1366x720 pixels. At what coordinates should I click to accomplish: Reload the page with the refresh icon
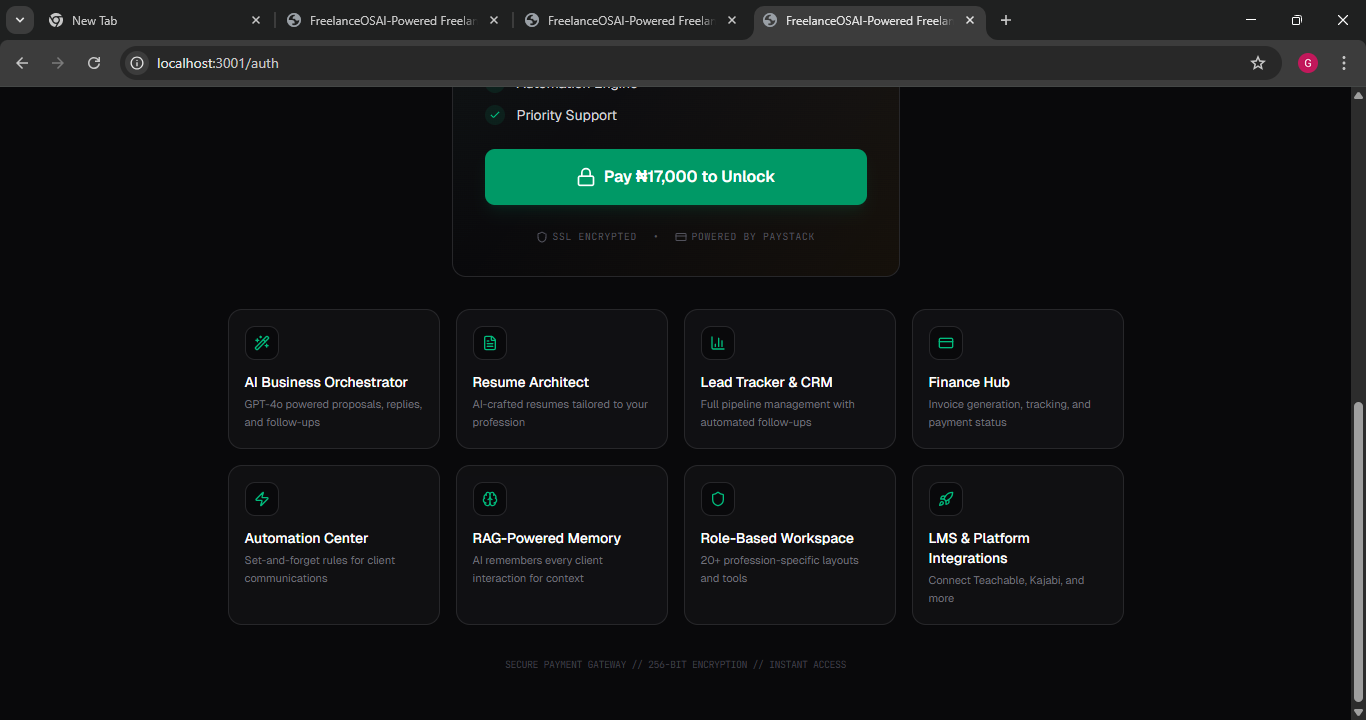tap(94, 63)
